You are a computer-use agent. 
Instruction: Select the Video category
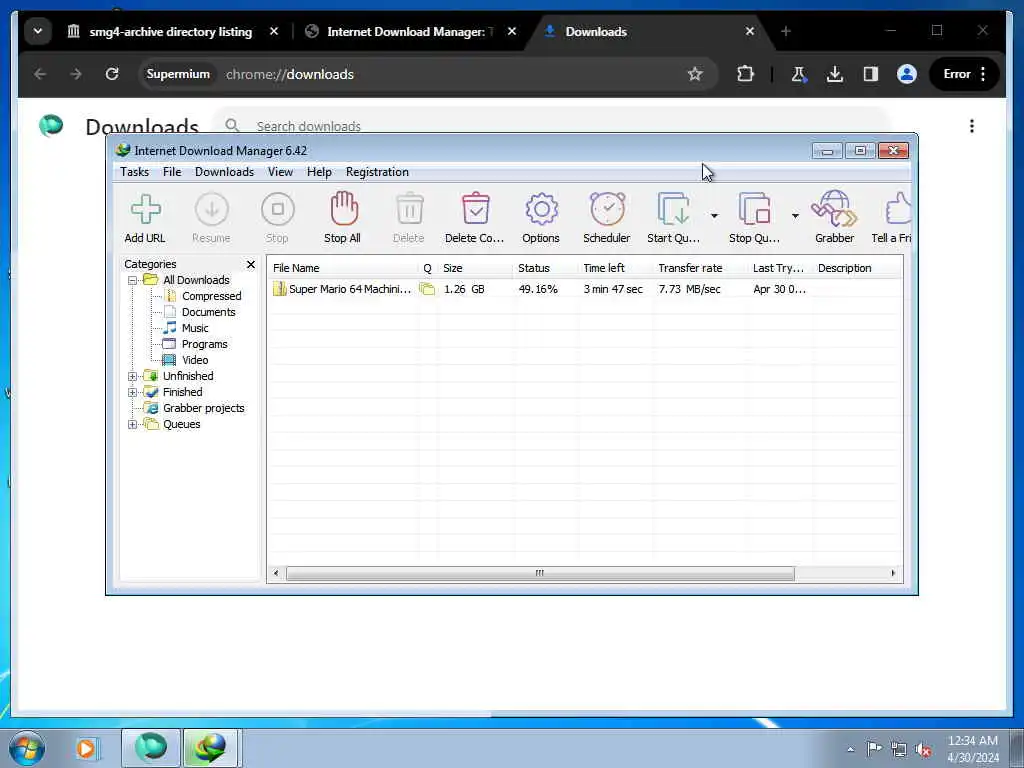tap(195, 360)
